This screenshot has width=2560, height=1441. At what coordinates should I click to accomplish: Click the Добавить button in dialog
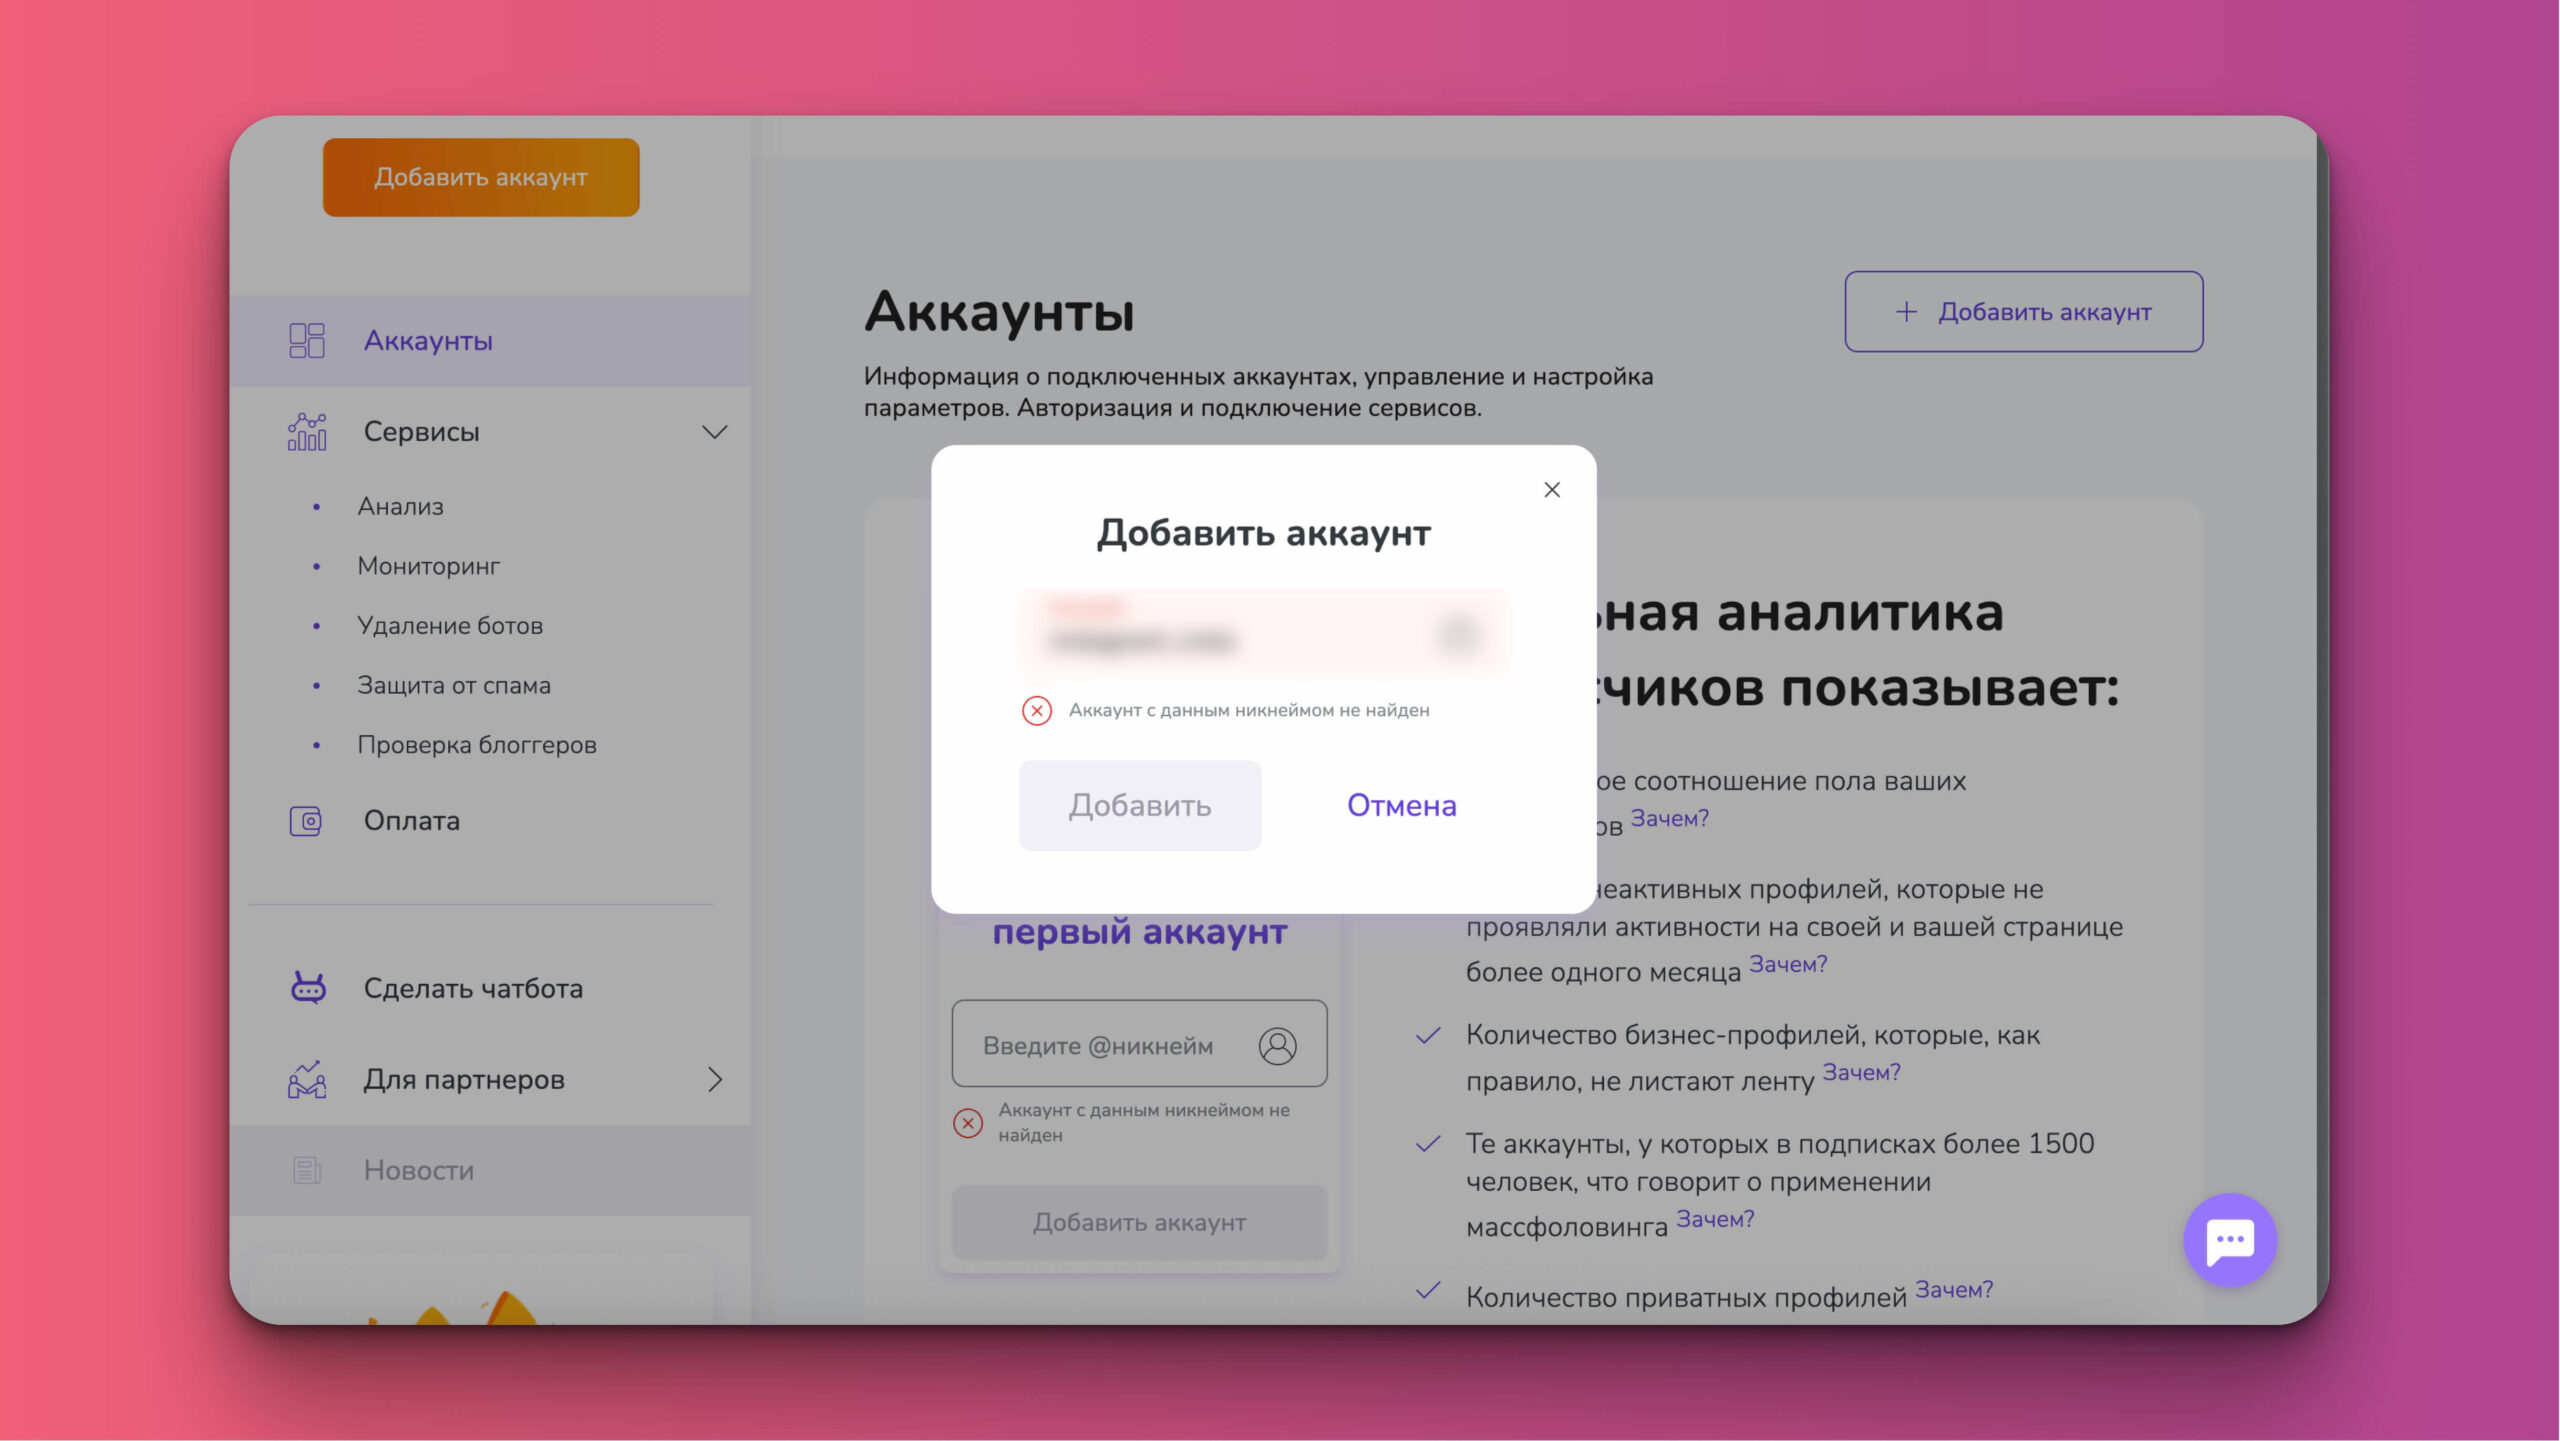(x=1140, y=806)
